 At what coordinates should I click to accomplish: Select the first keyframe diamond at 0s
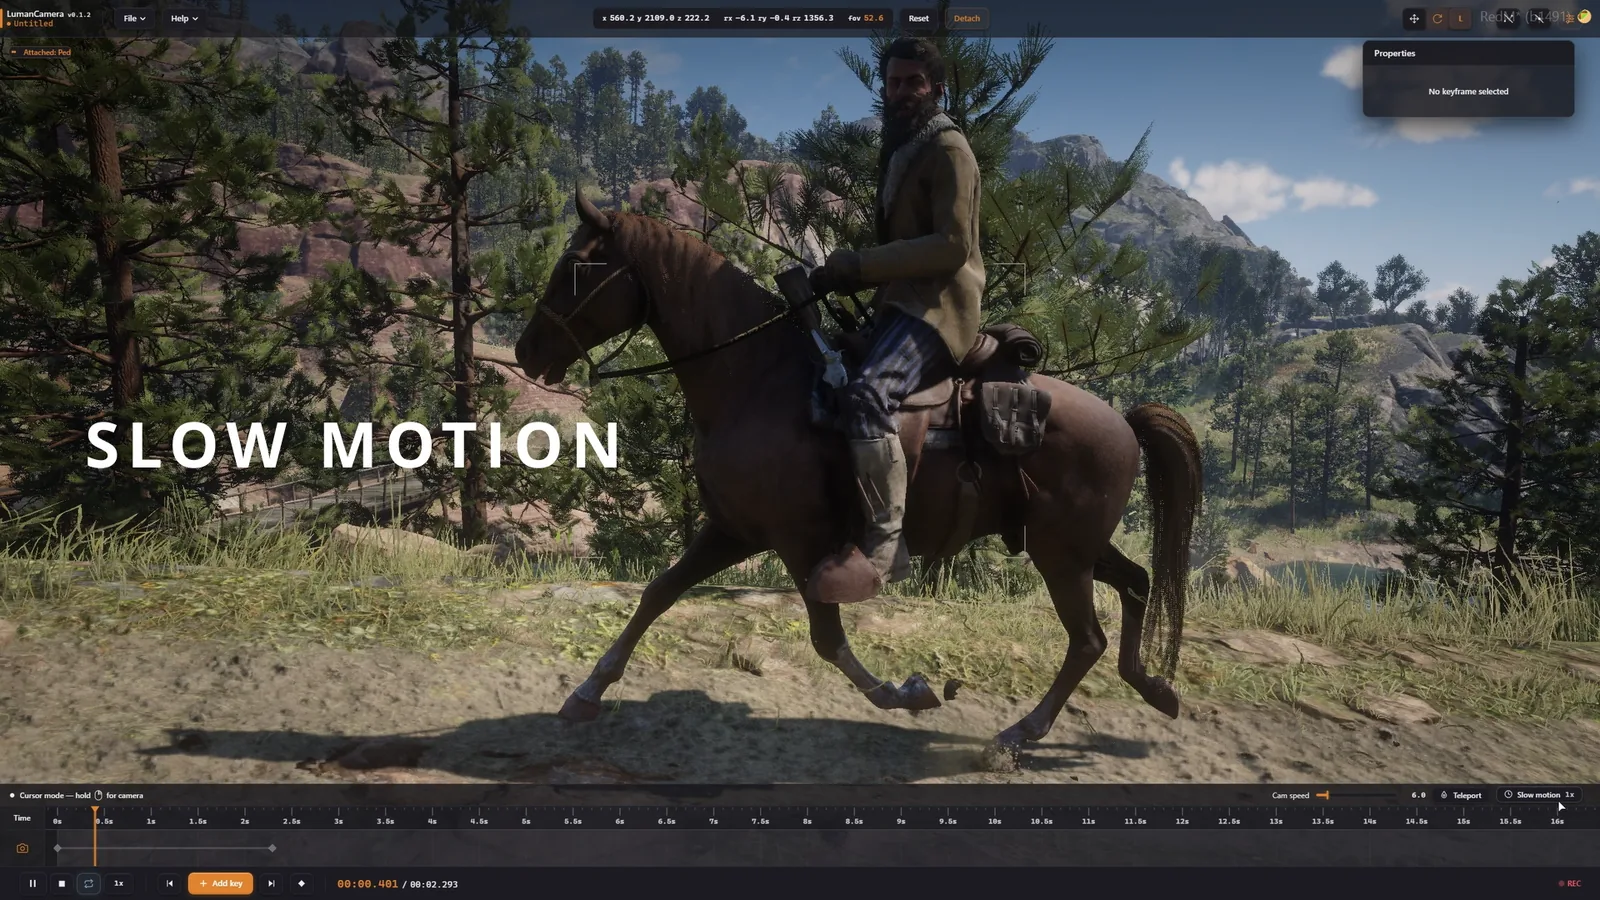click(58, 848)
